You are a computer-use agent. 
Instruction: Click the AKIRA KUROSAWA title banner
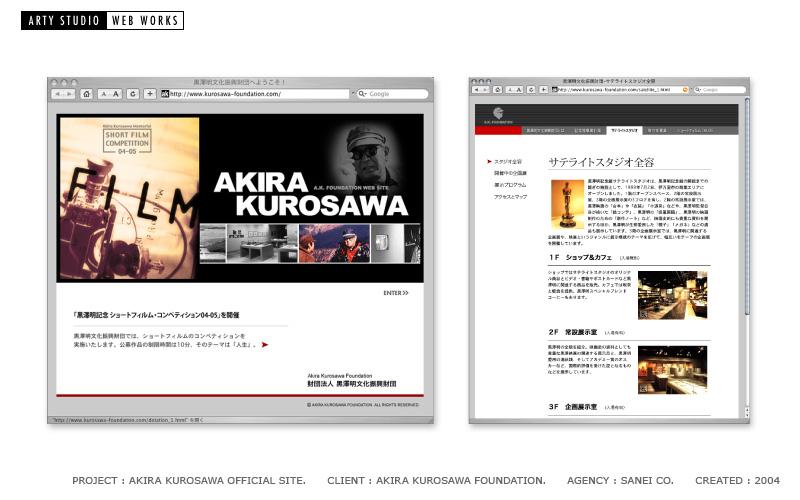pyautogui.click(x=311, y=195)
